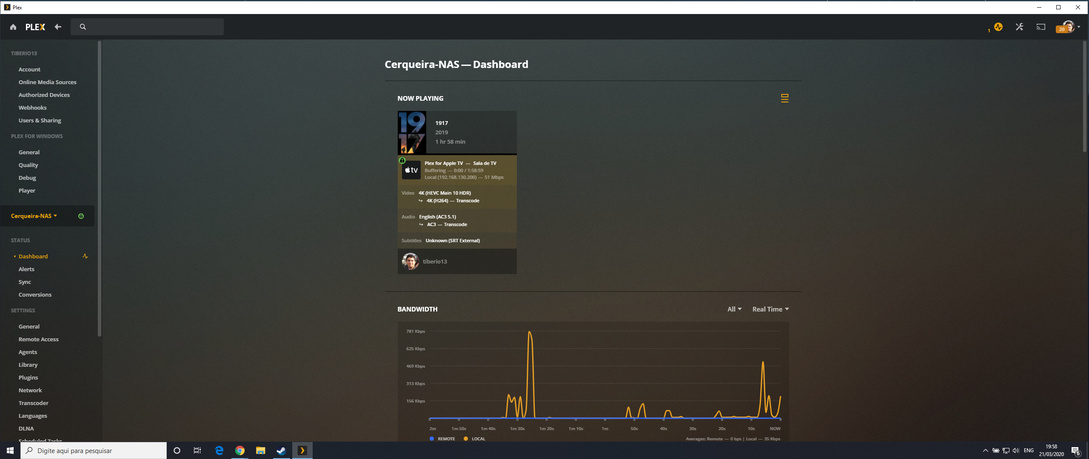The height and width of the screenshot is (459, 1089).
Task: Click the main page scrollbar
Action: tap(1086, 97)
